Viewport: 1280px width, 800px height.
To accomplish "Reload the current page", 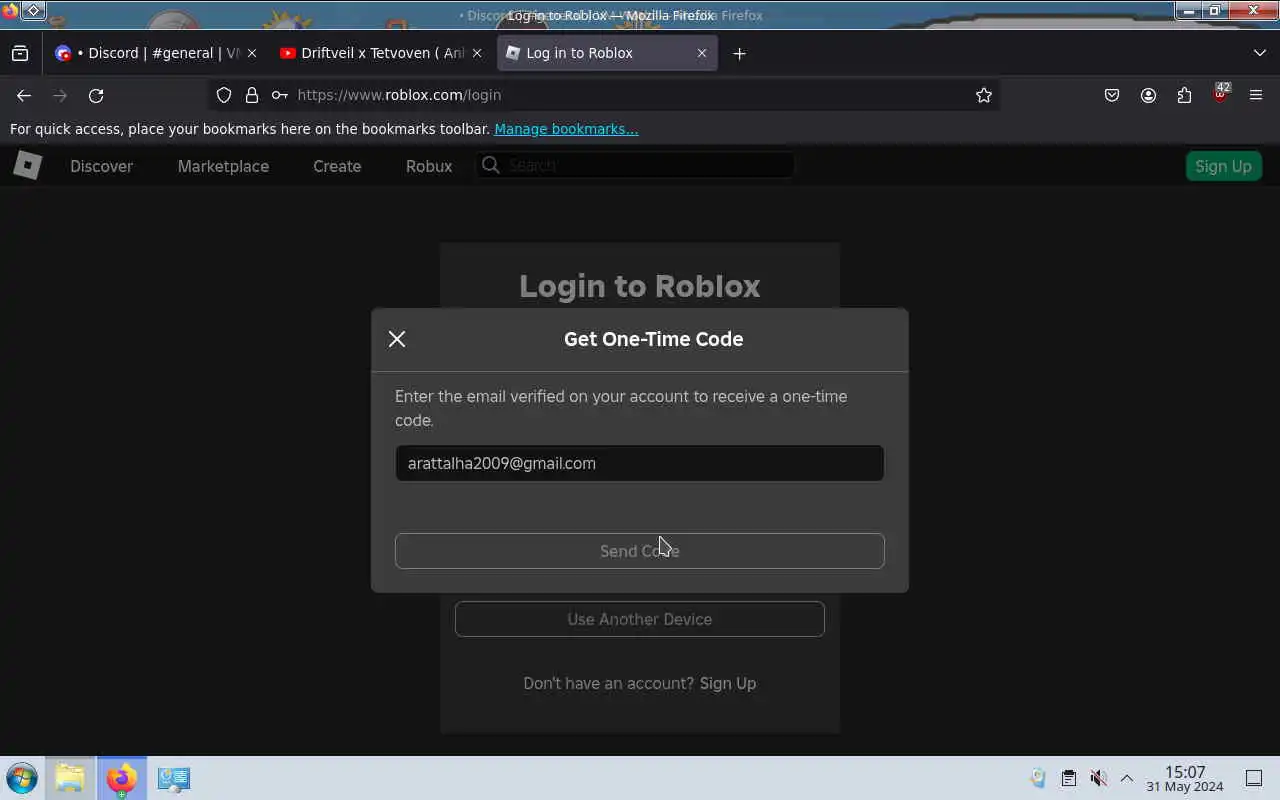I will pos(96,95).
